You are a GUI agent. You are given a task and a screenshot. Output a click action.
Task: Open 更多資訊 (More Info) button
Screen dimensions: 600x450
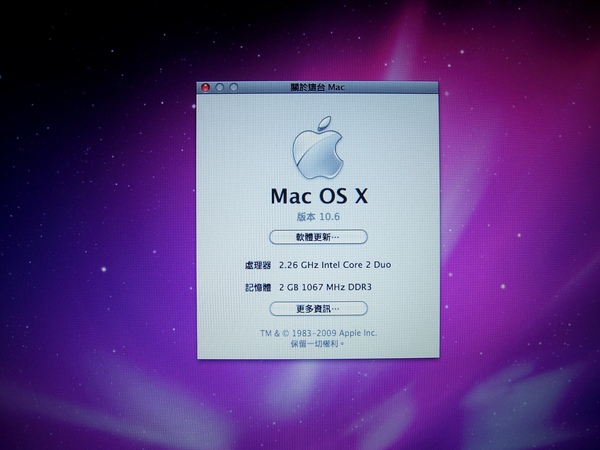pos(318,308)
